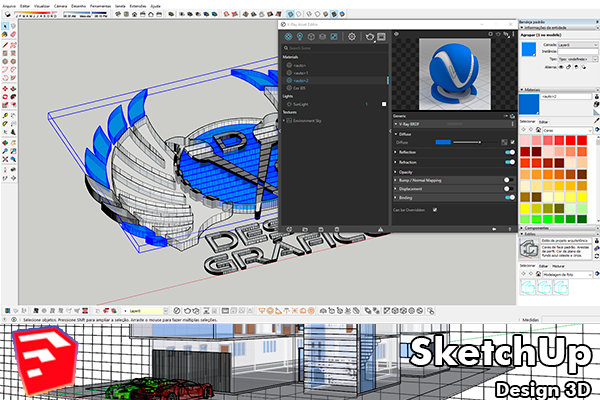This screenshot has width=600, height=400.
Task: Expand Environment Sky texture tree
Action: pos(284,121)
